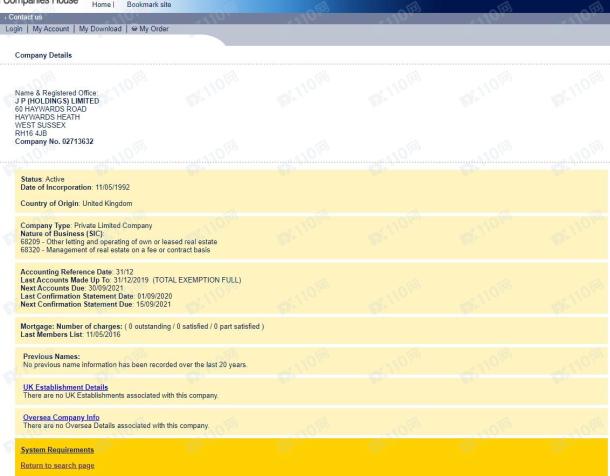Open My Order menu item
The height and width of the screenshot is (476, 610).
pyautogui.click(x=154, y=29)
